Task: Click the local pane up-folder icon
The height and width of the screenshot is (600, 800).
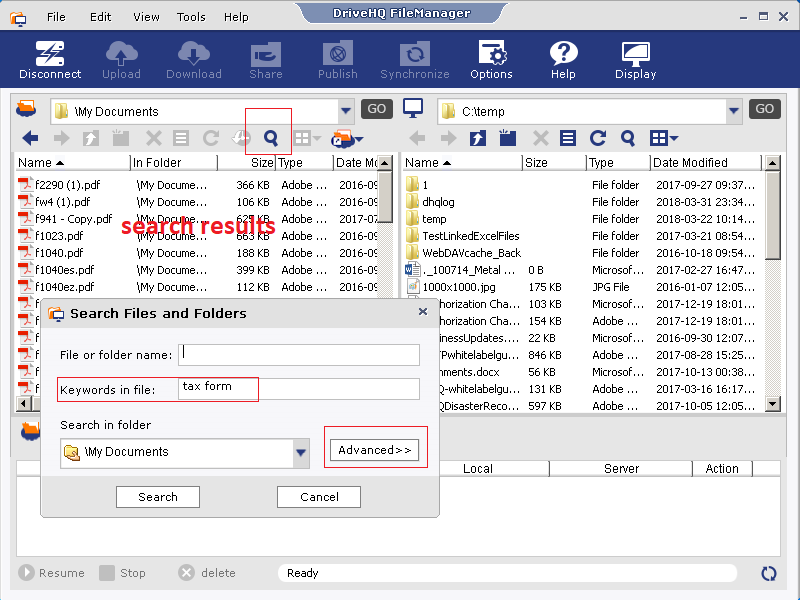Action: coord(478,139)
